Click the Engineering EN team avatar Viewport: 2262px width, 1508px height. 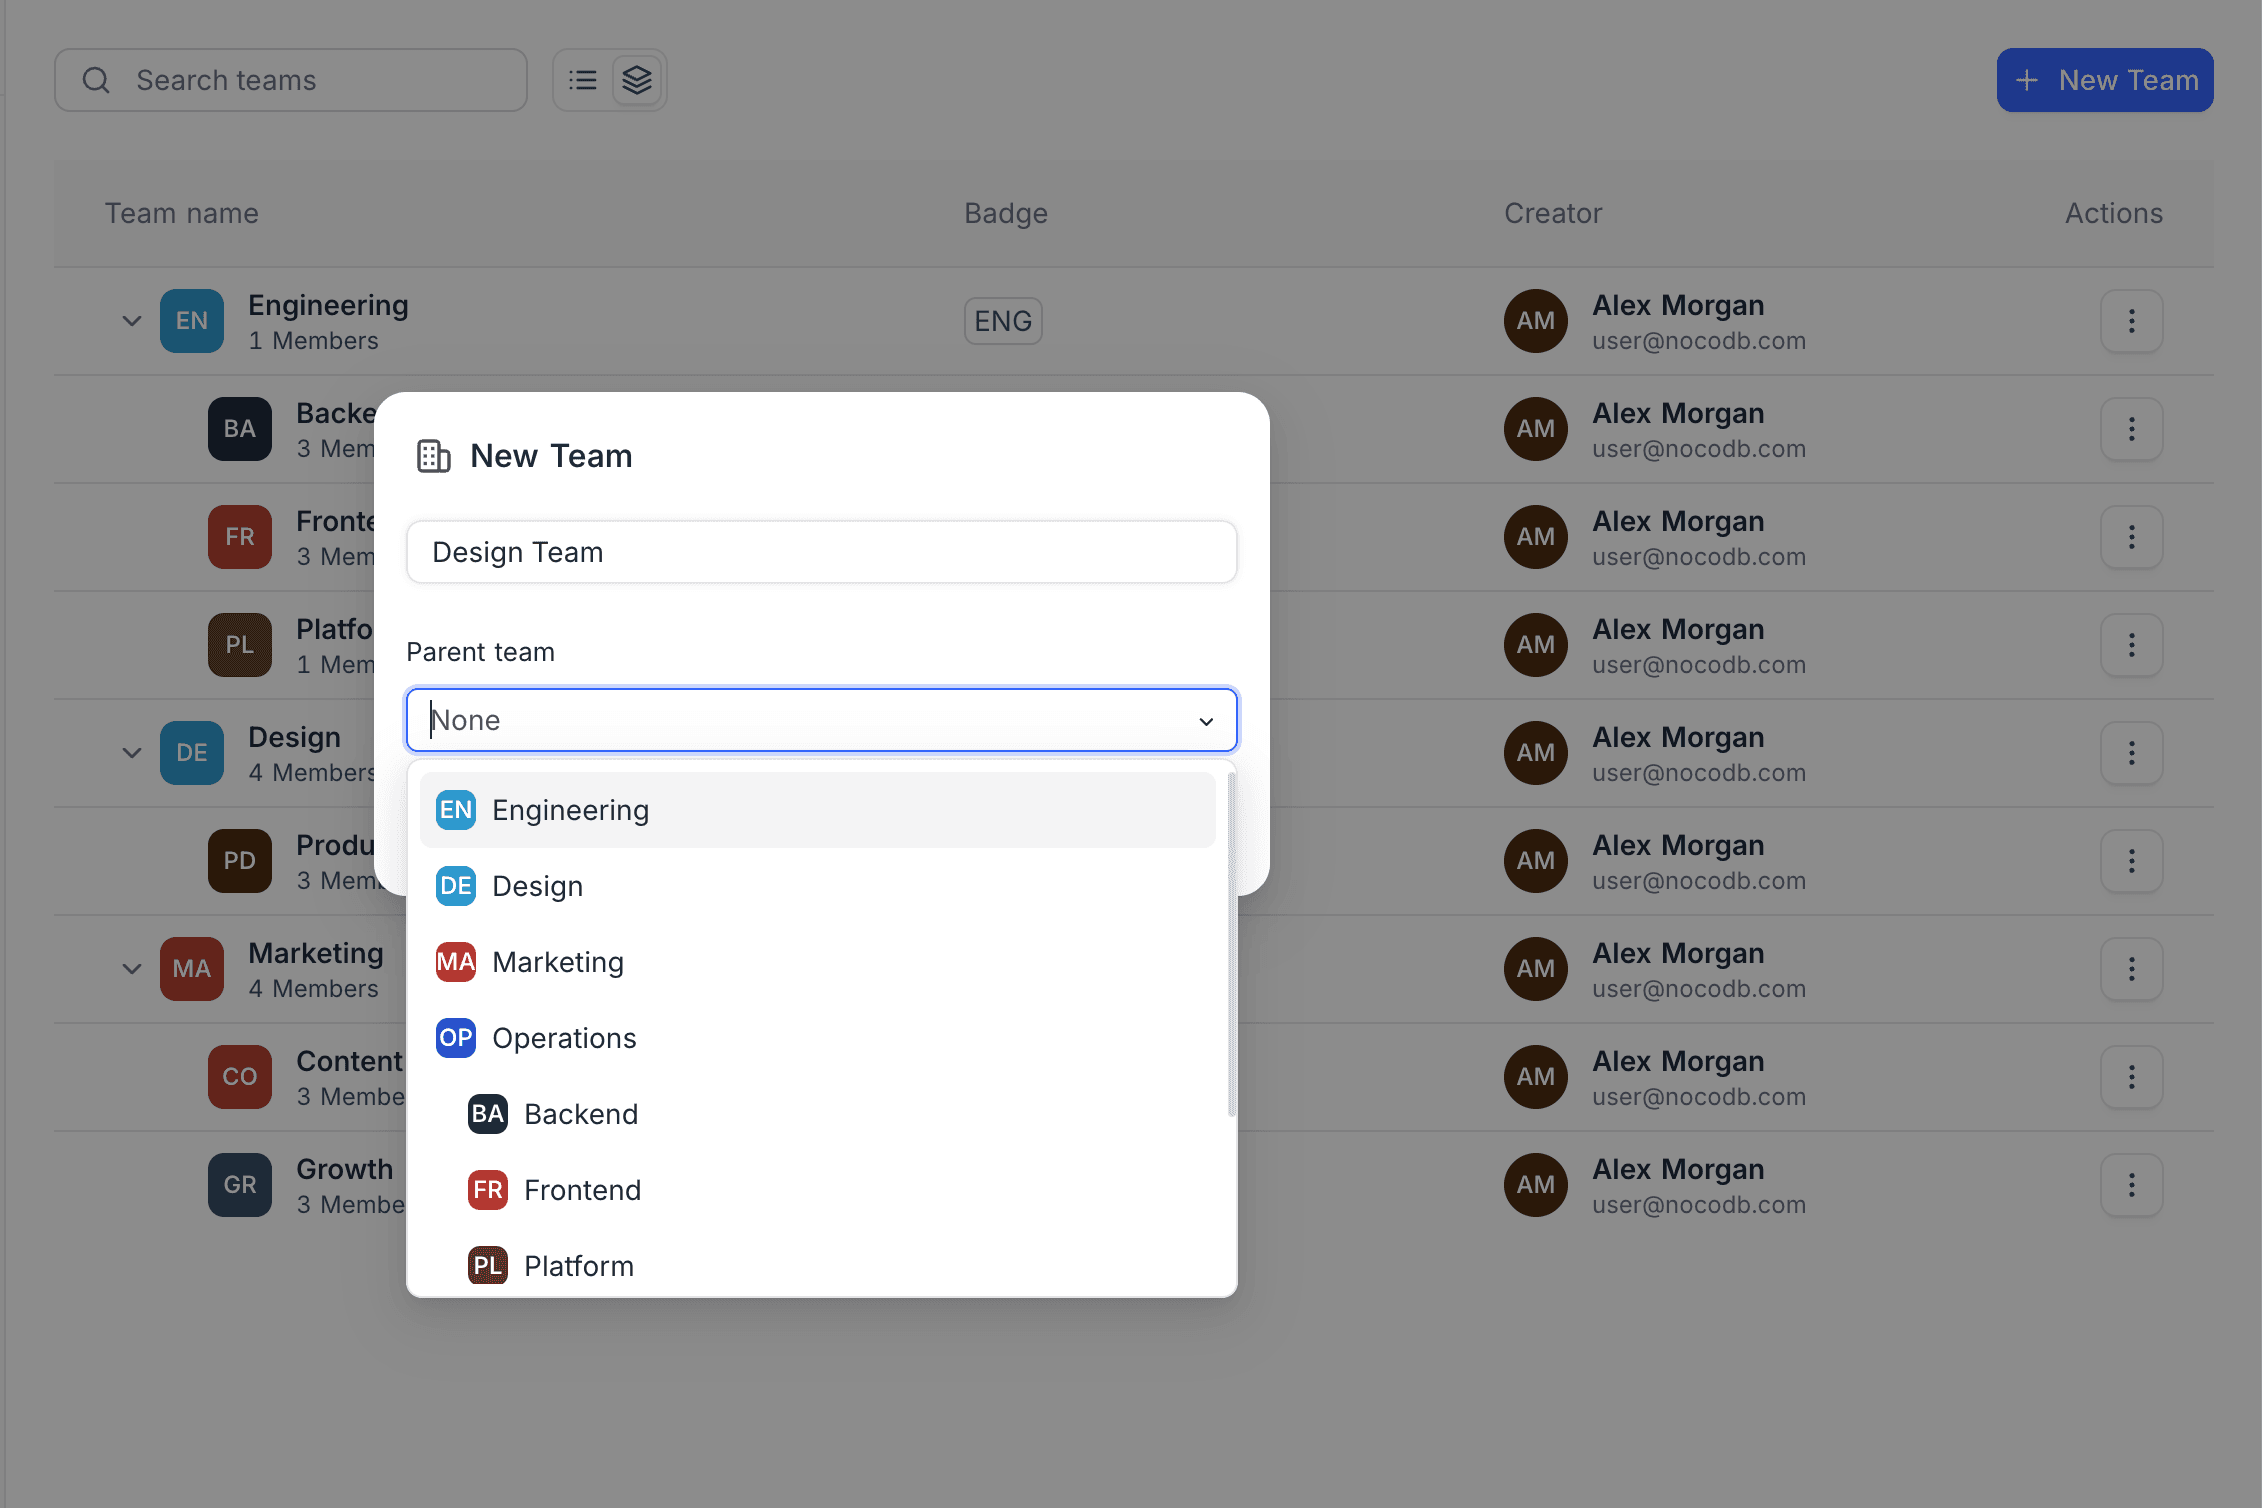click(192, 321)
